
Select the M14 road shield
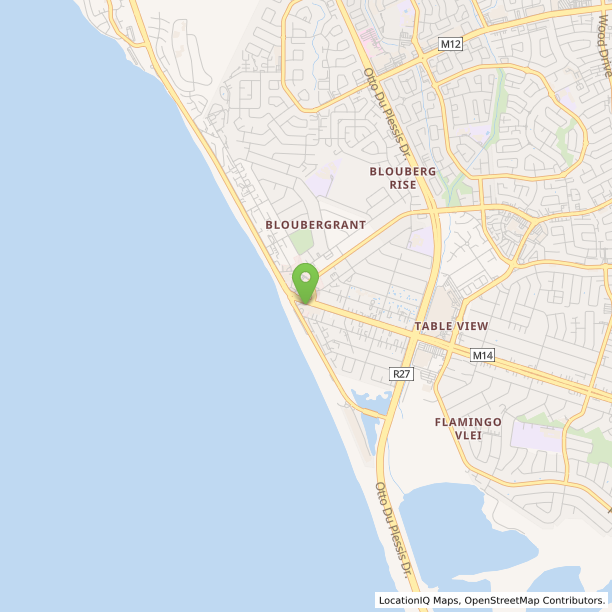482,355
